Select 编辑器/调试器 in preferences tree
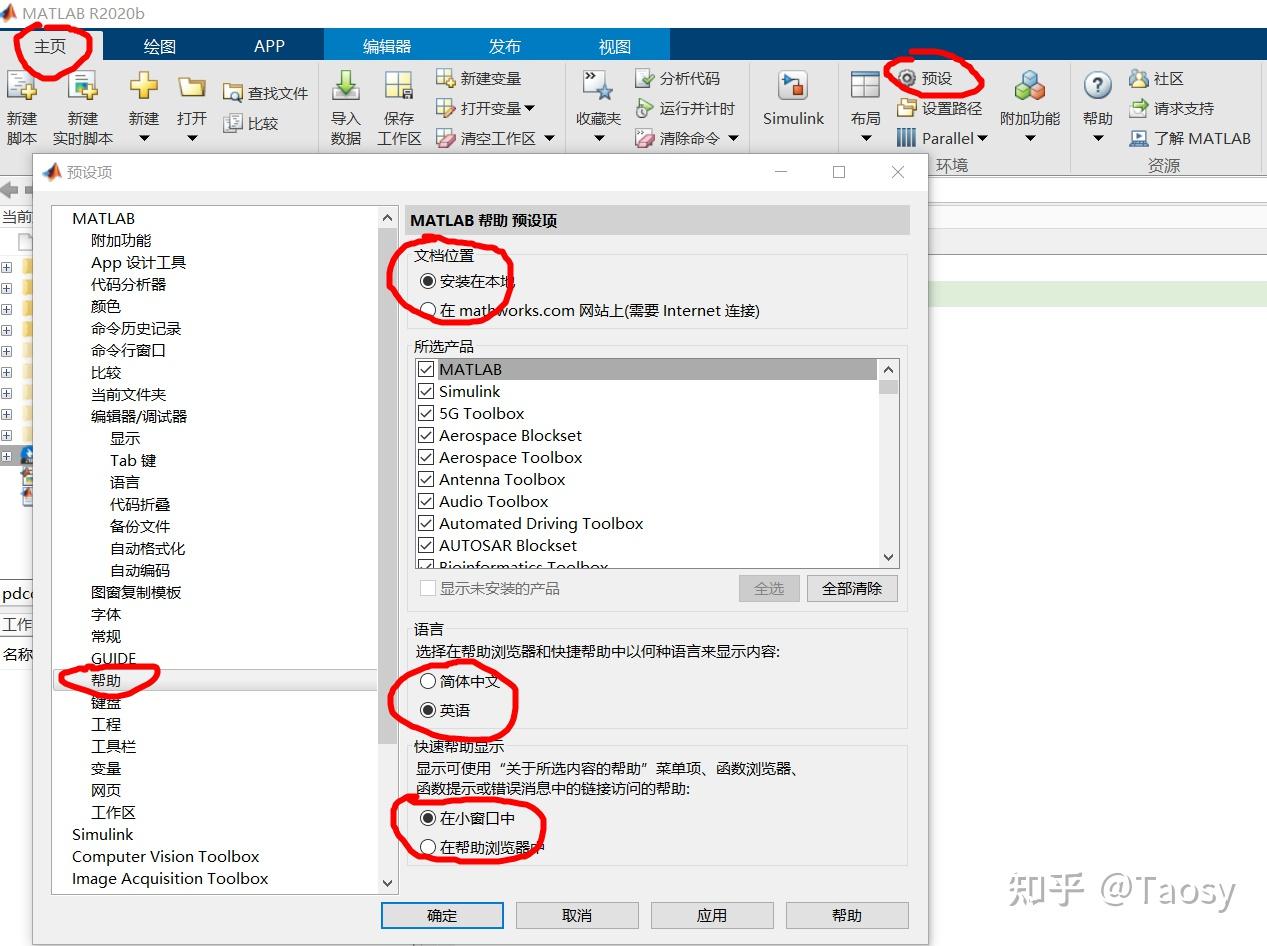 139,416
